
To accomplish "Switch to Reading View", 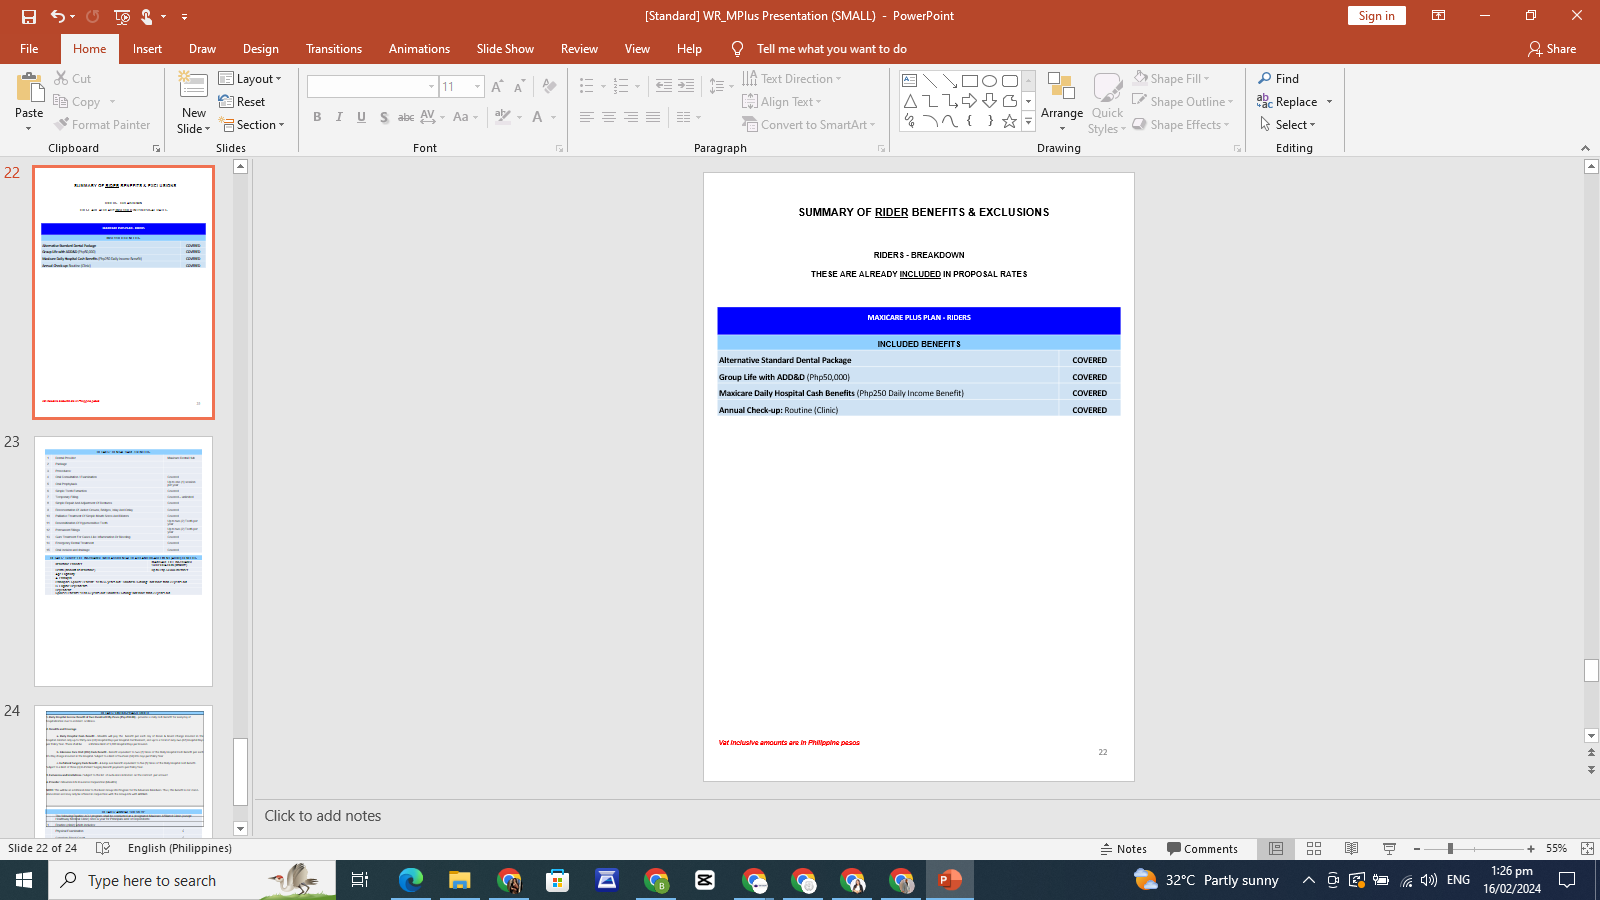I will tap(1351, 849).
